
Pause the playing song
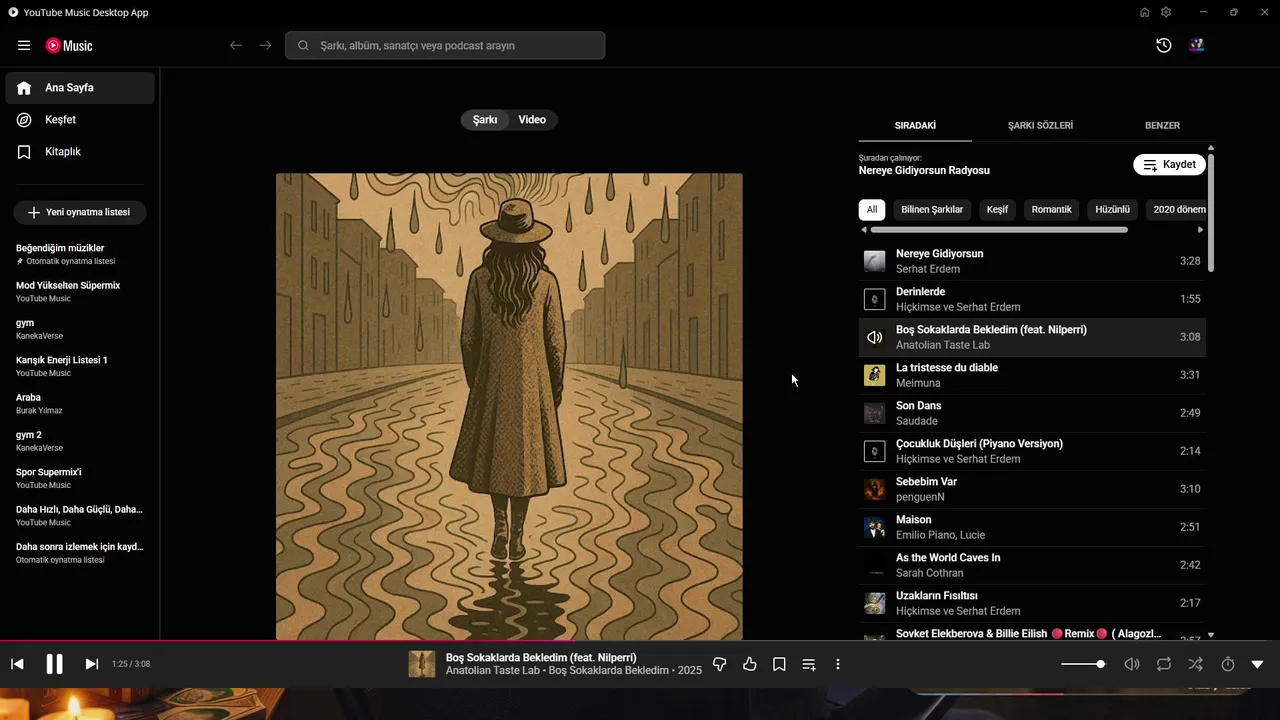(55, 664)
